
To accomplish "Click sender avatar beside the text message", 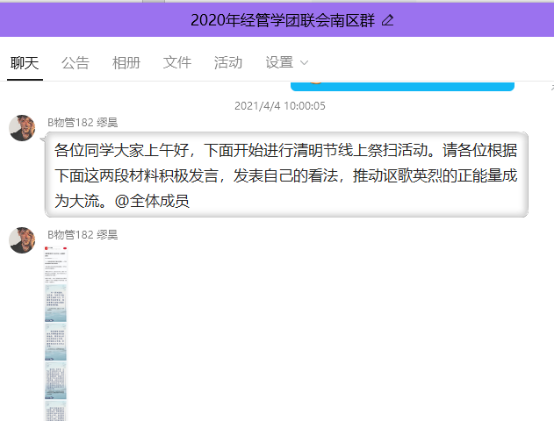I will [22, 128].
